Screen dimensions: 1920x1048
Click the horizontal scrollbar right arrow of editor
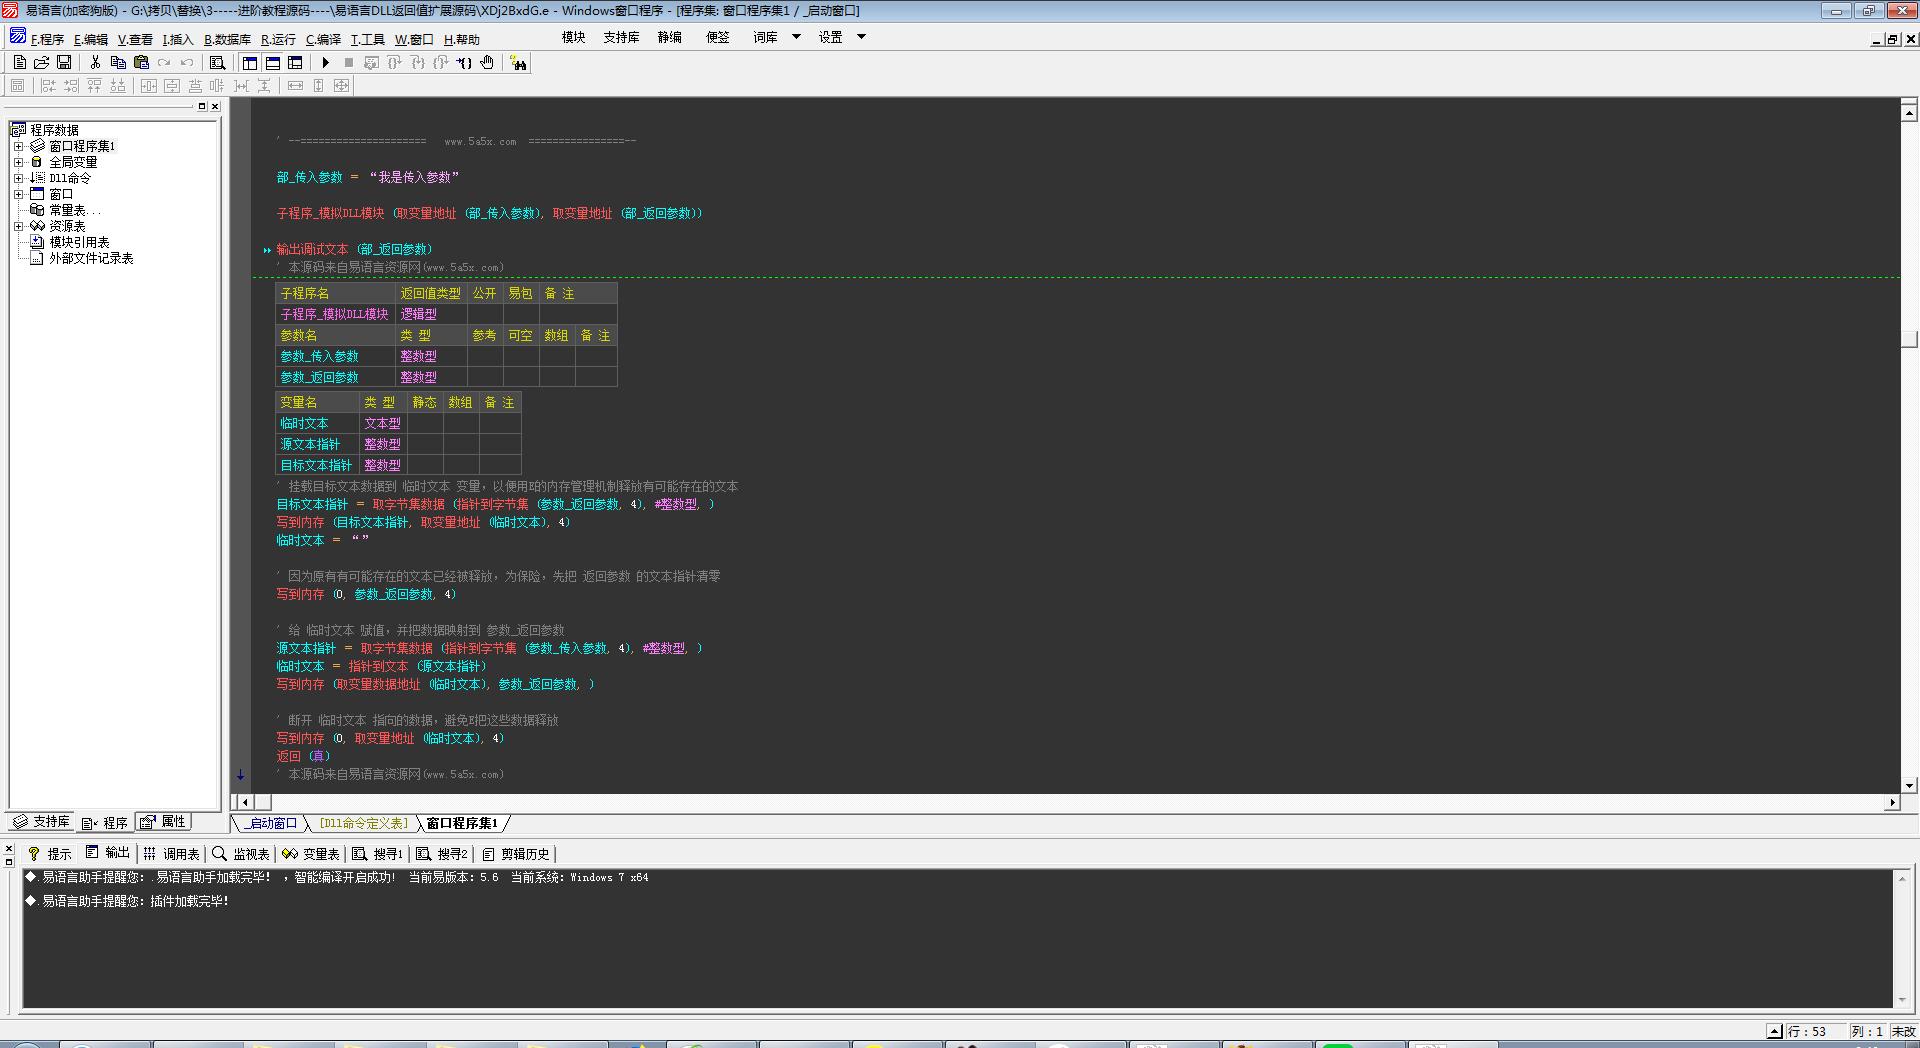1891,802
